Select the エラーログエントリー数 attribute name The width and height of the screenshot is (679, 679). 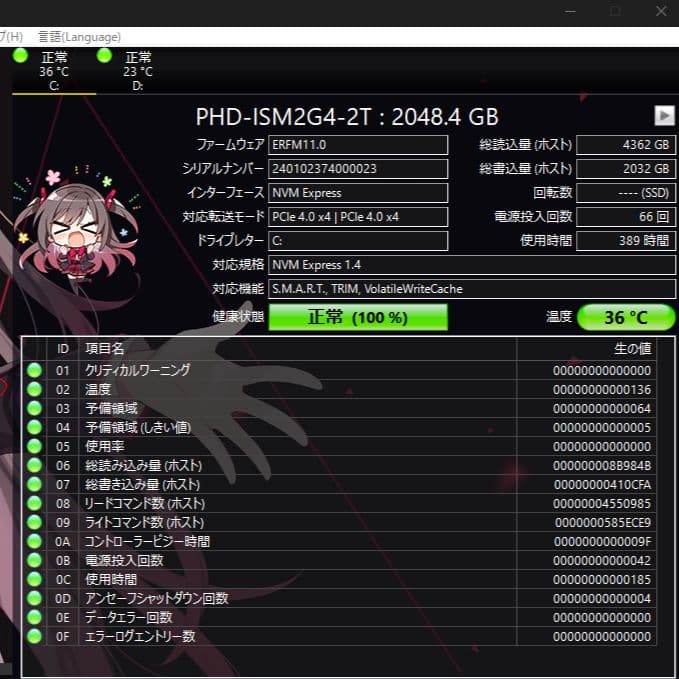point(140,637)
